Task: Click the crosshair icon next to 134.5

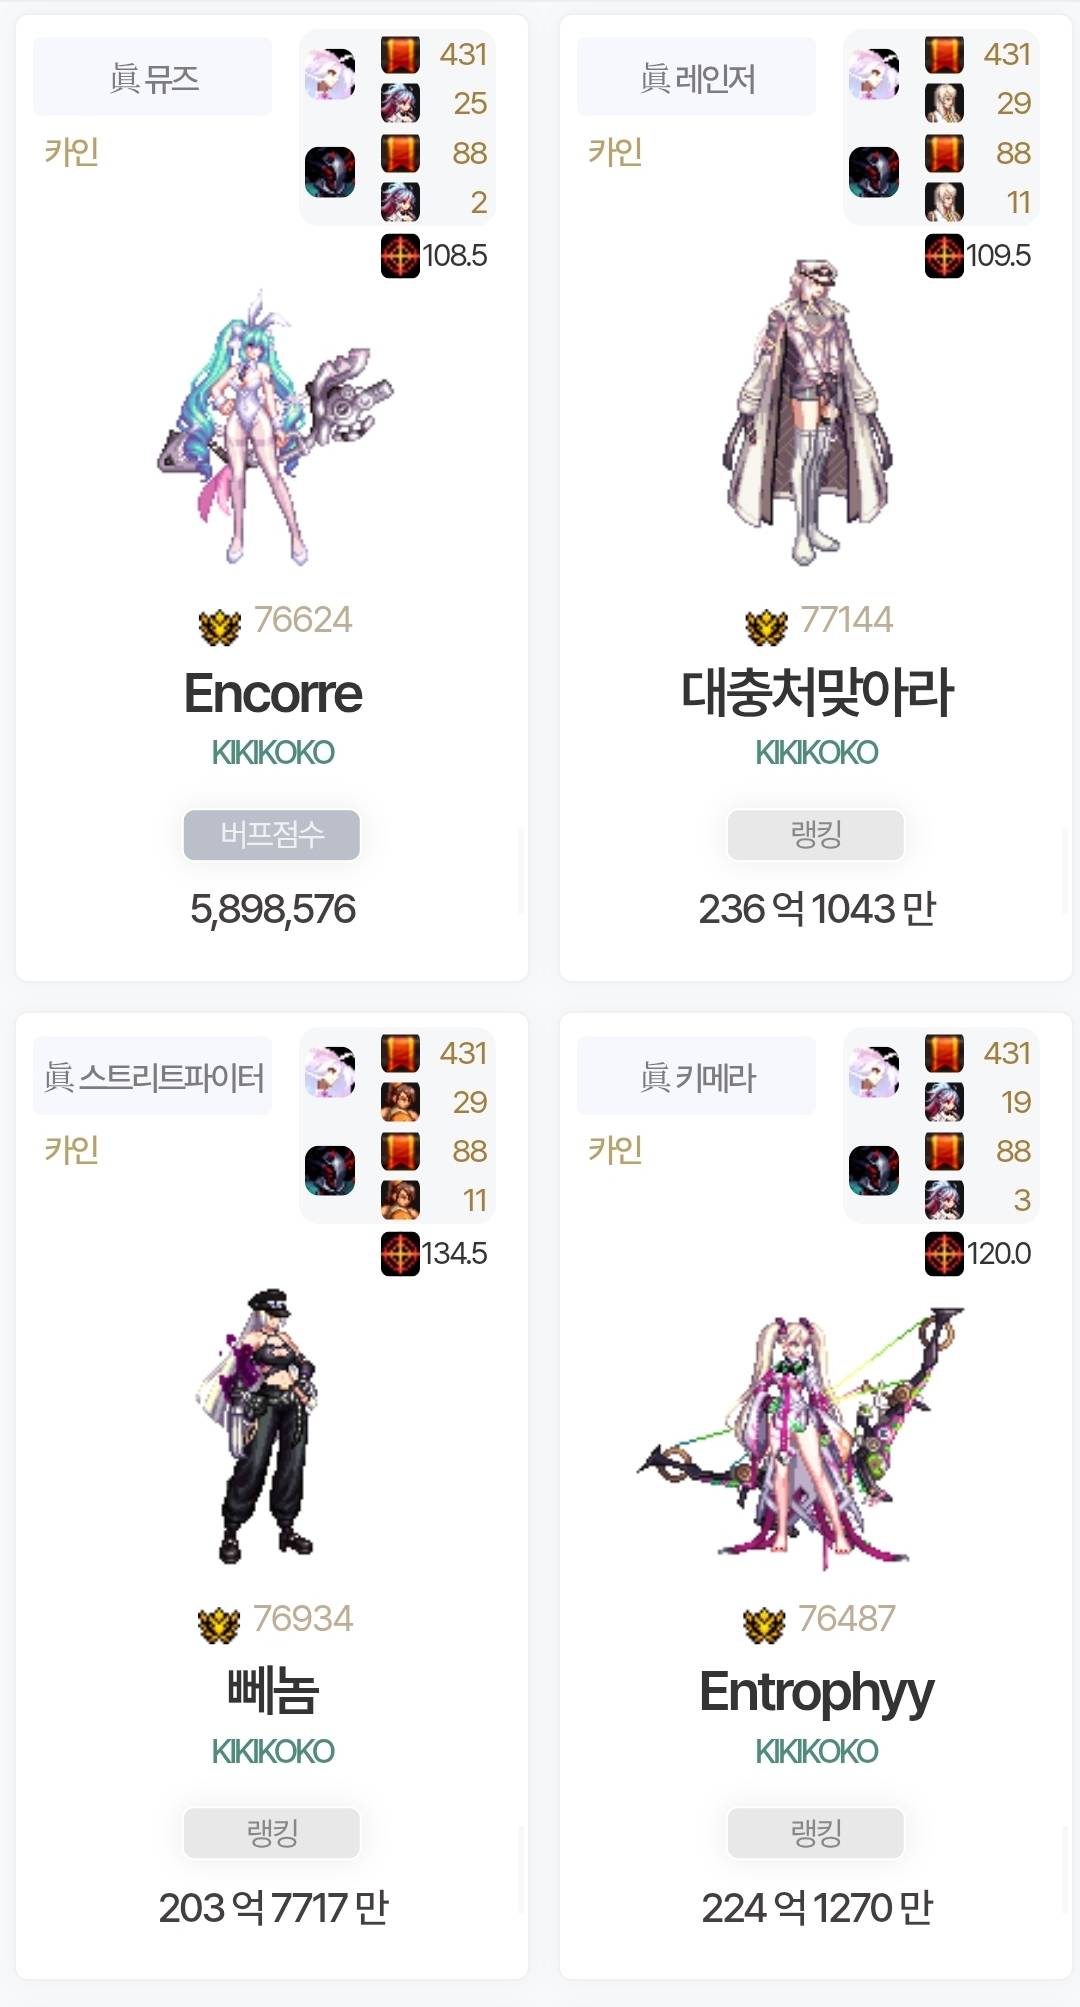Action: pos(400,1254)
